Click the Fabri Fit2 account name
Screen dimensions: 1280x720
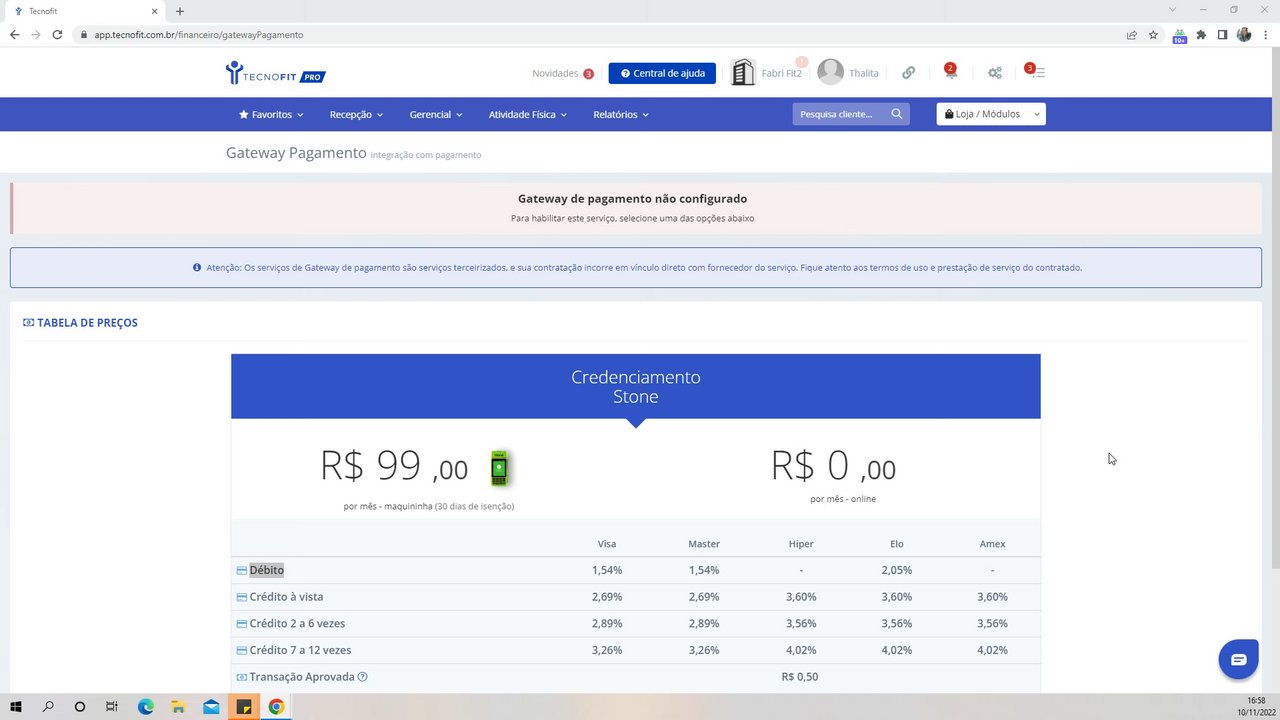pyautogui.click(x=782, y=73)
